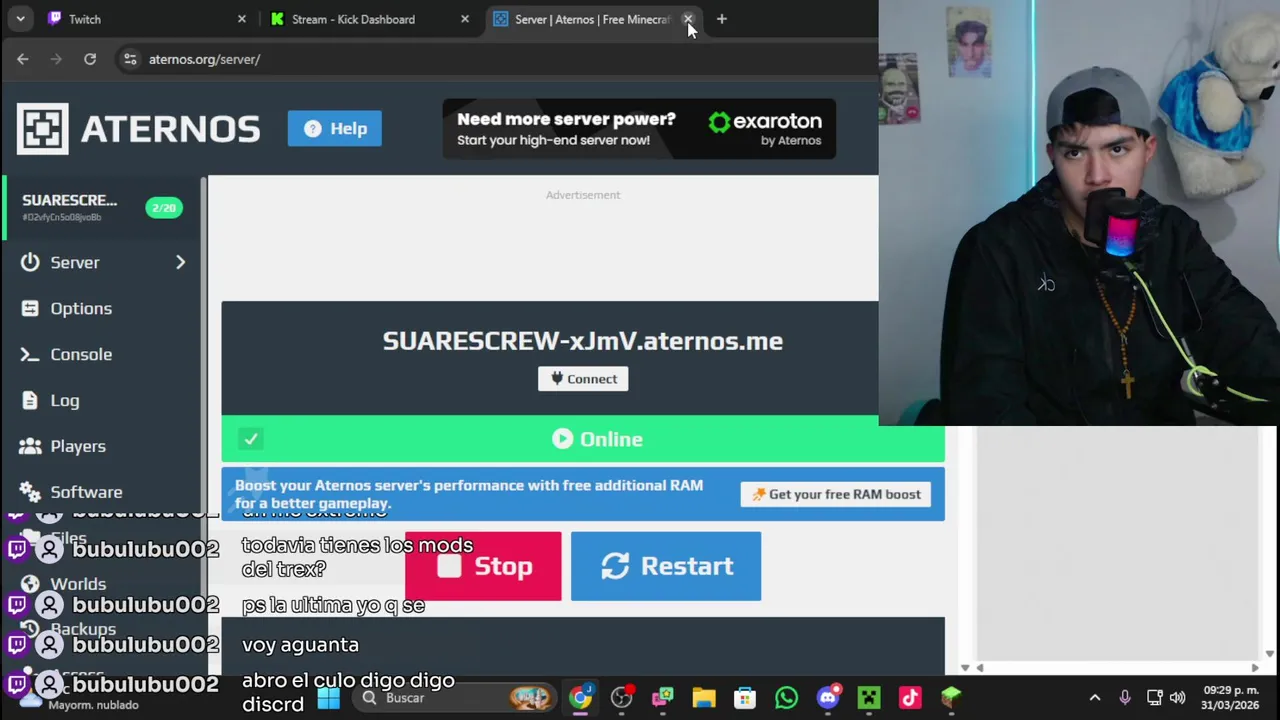The height and width of the screenshot is (720, 1280).
Task: Reload the Aternos page
Action: (x=90, y=59)
